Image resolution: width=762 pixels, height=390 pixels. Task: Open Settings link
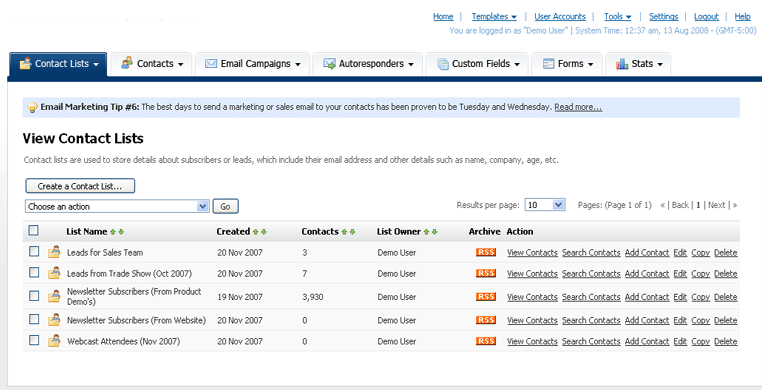coord(663,17)
